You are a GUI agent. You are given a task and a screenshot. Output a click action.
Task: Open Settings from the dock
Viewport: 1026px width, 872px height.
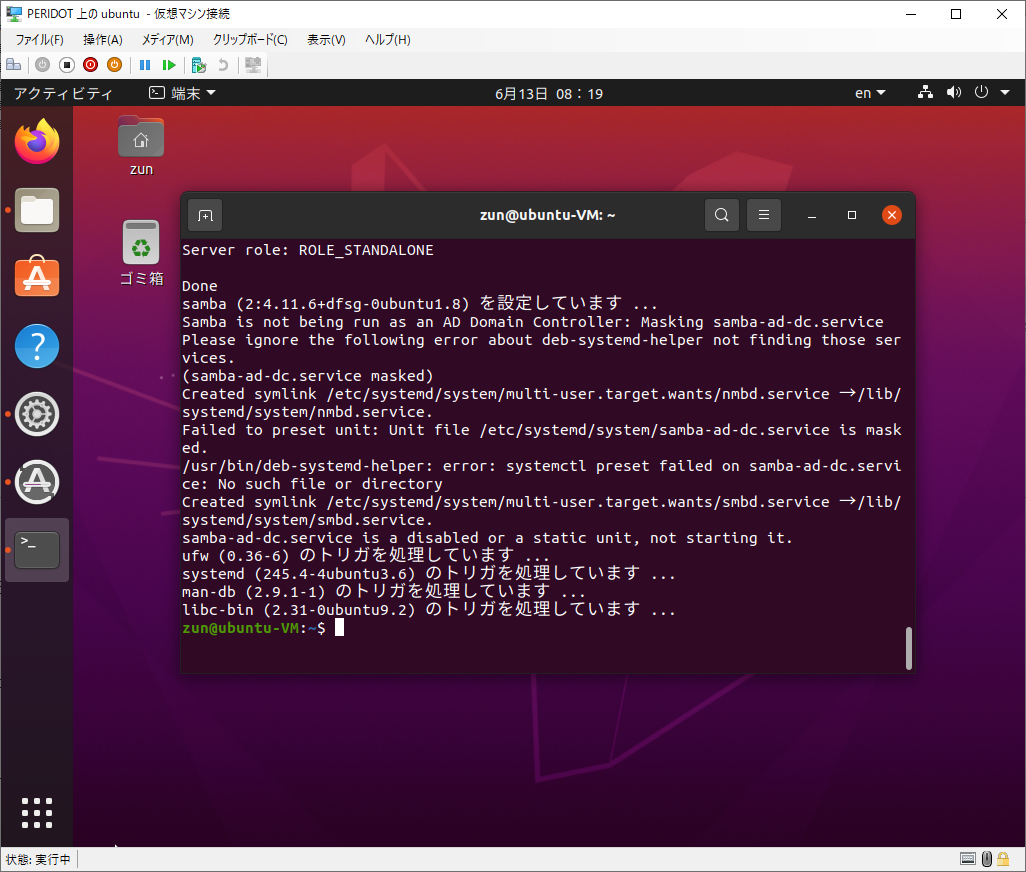pos(37,414)
